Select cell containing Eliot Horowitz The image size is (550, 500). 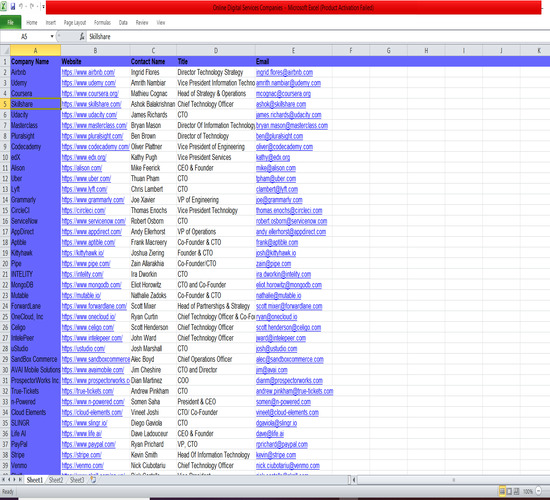[x=153, y=285]
